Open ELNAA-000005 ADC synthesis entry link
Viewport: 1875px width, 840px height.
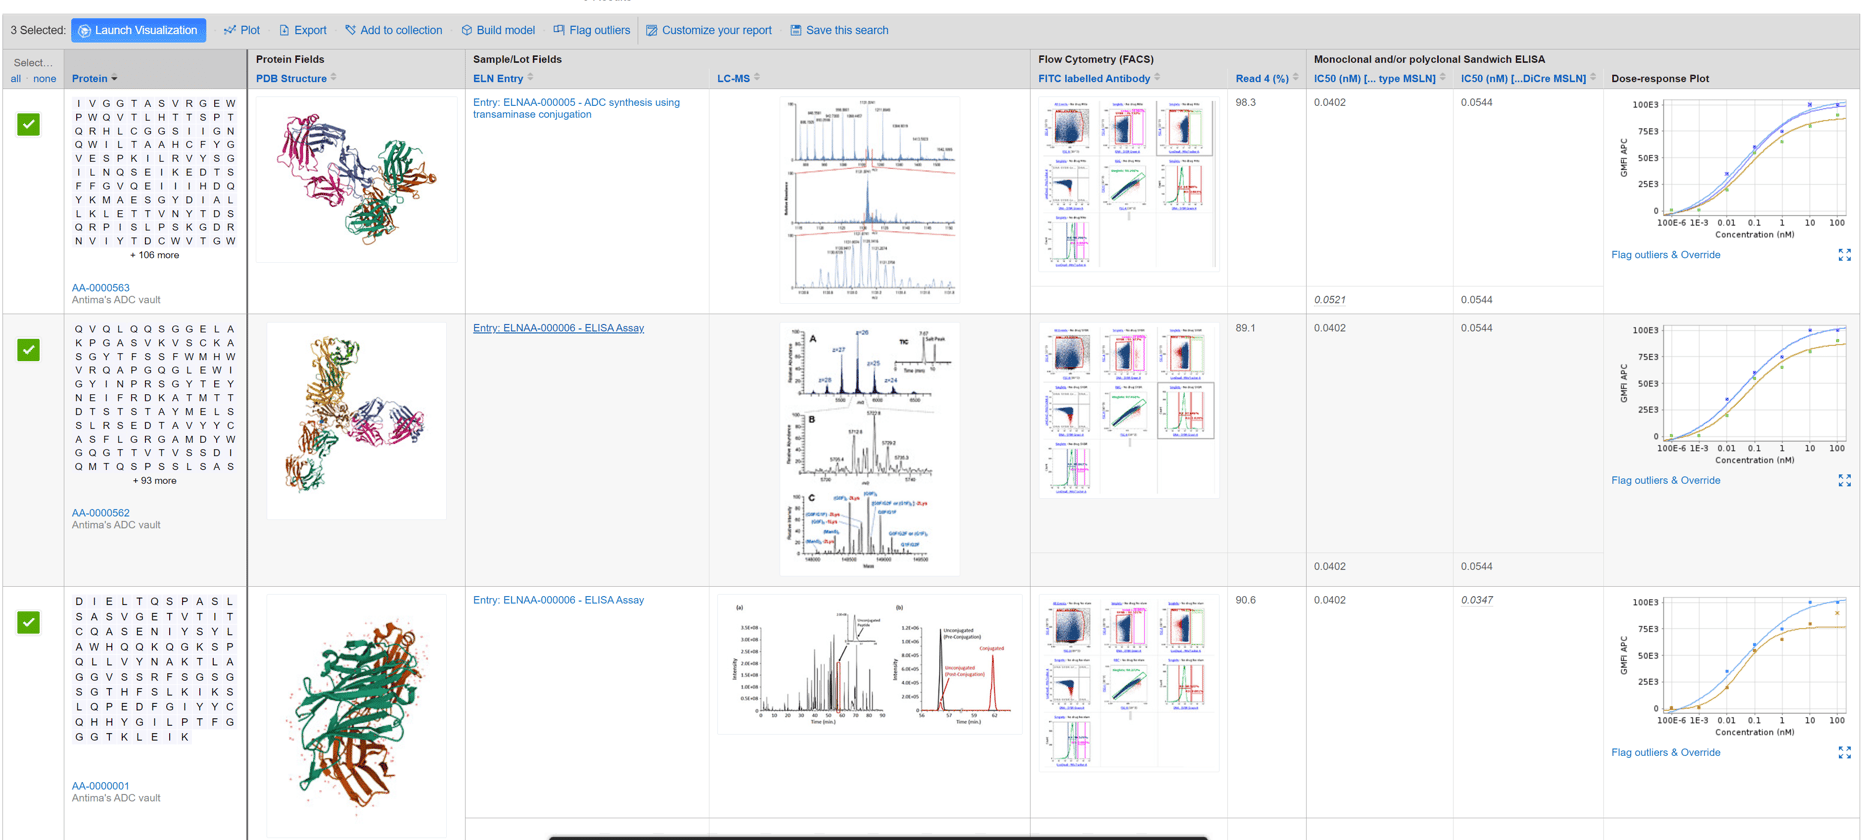pos(576,108)
